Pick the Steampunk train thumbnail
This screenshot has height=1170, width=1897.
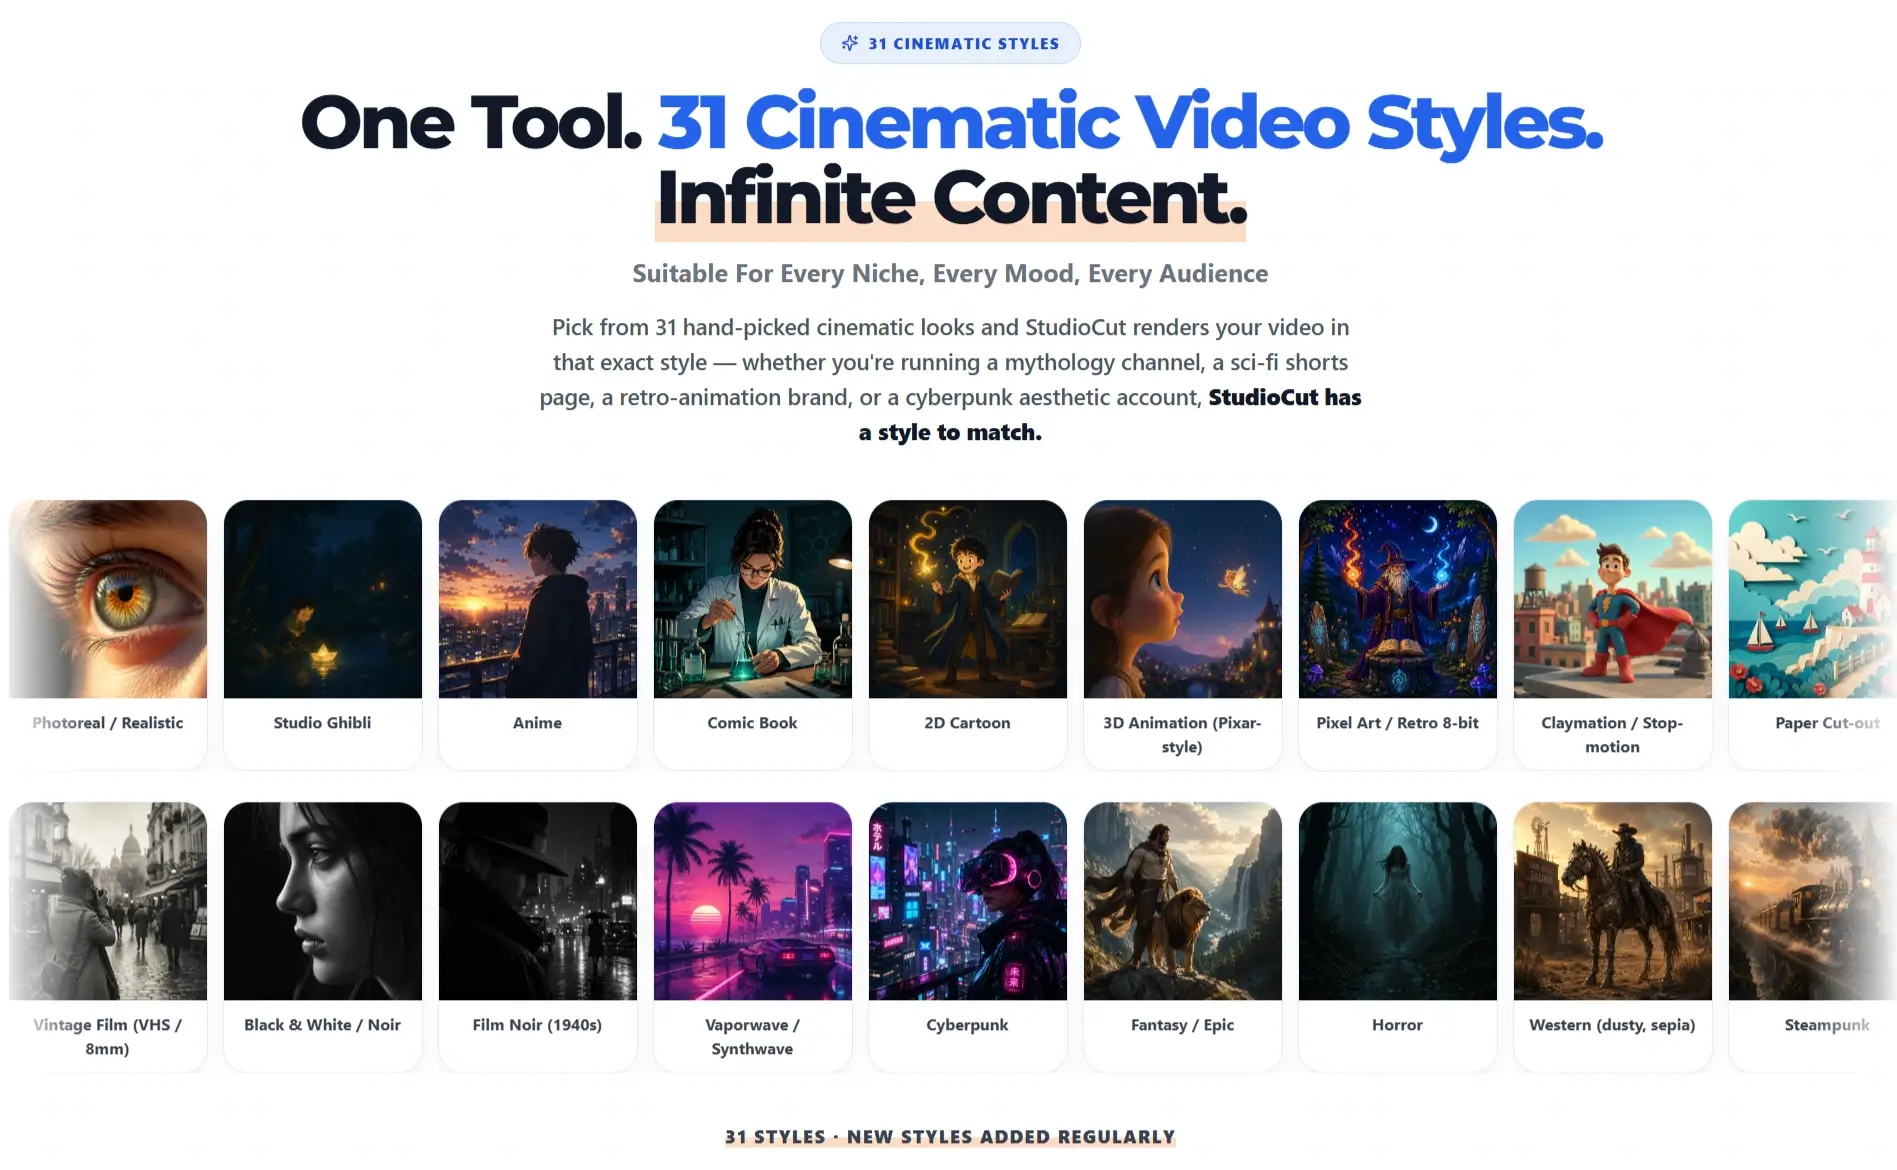pyautogui.click(x=1813, y=901)
